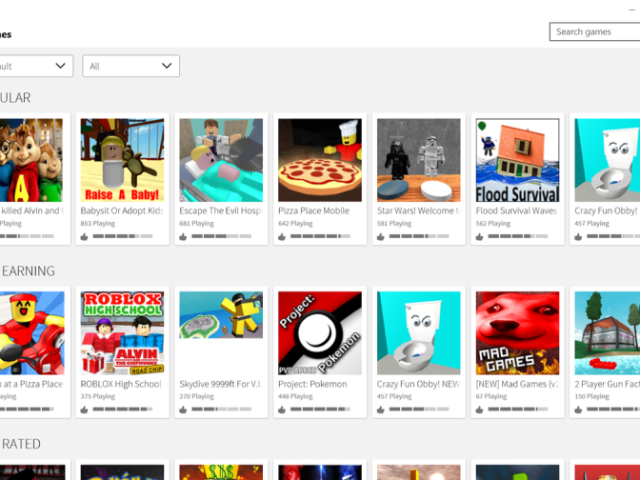This screenshot has width=640, height=480.
Task: Click thumbs-up icon on Mad Games card
Action: point(480,409)
